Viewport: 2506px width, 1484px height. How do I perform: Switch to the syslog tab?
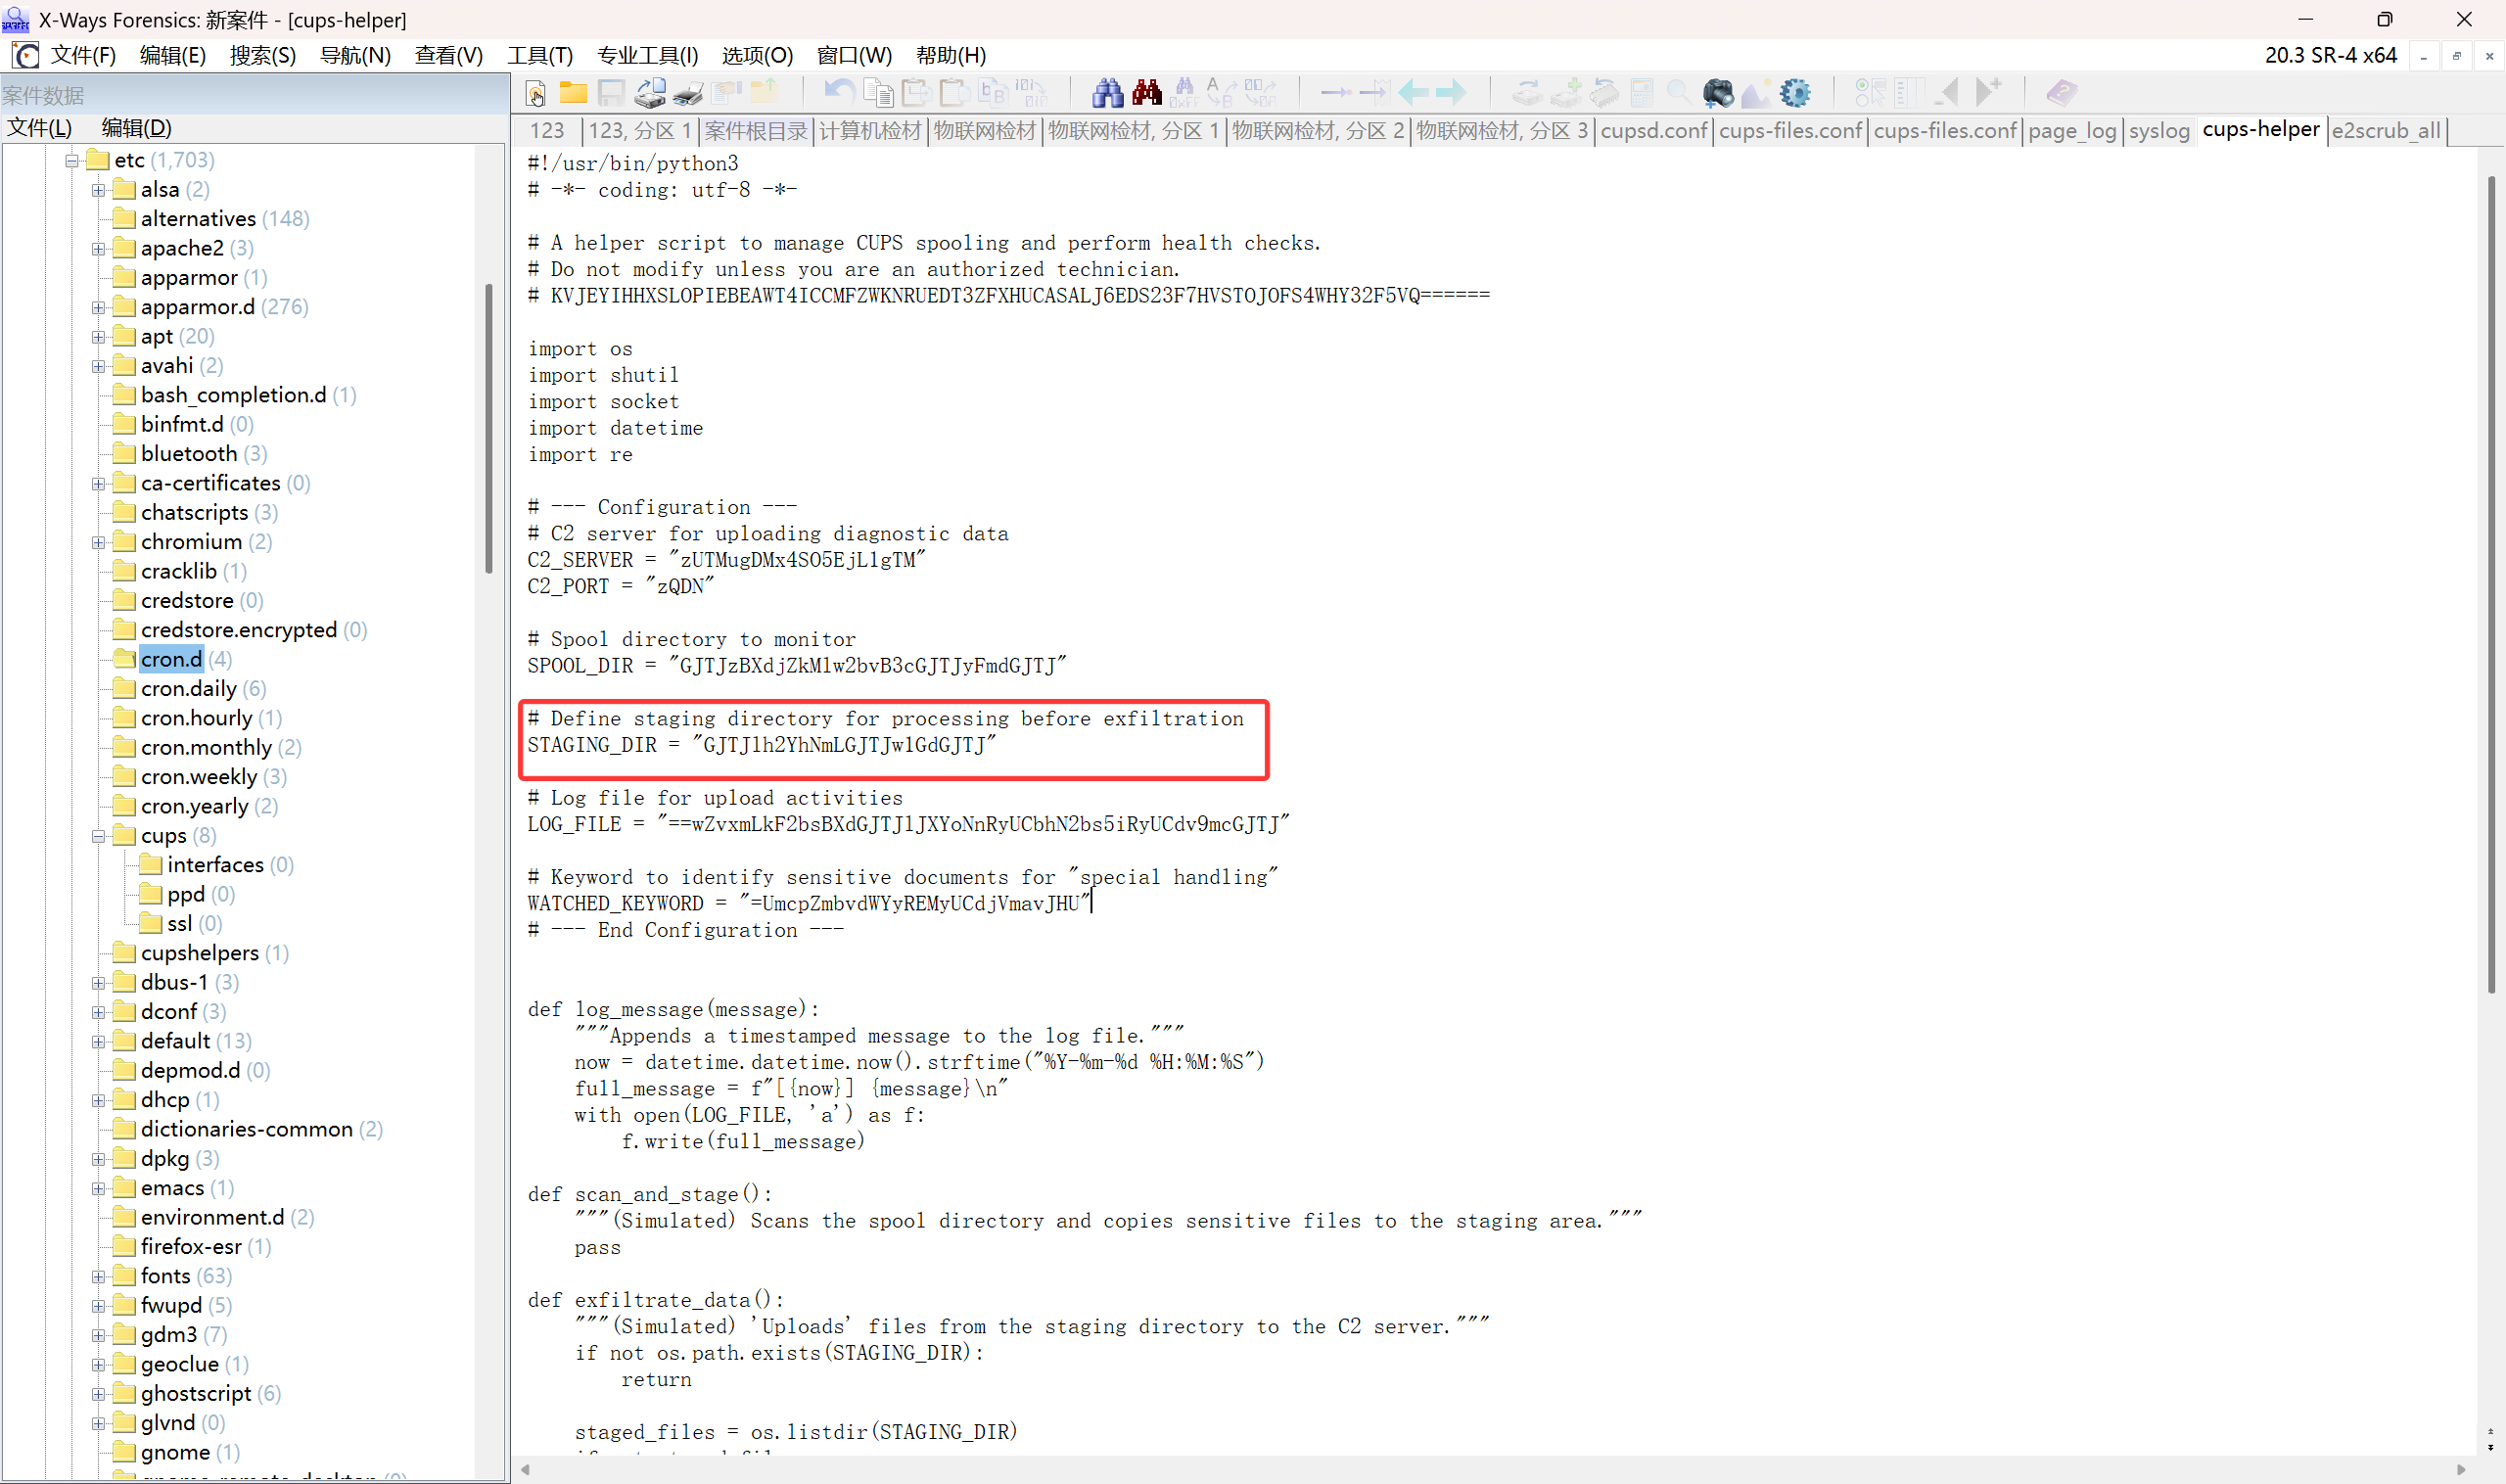click(x=2158, y=131)
